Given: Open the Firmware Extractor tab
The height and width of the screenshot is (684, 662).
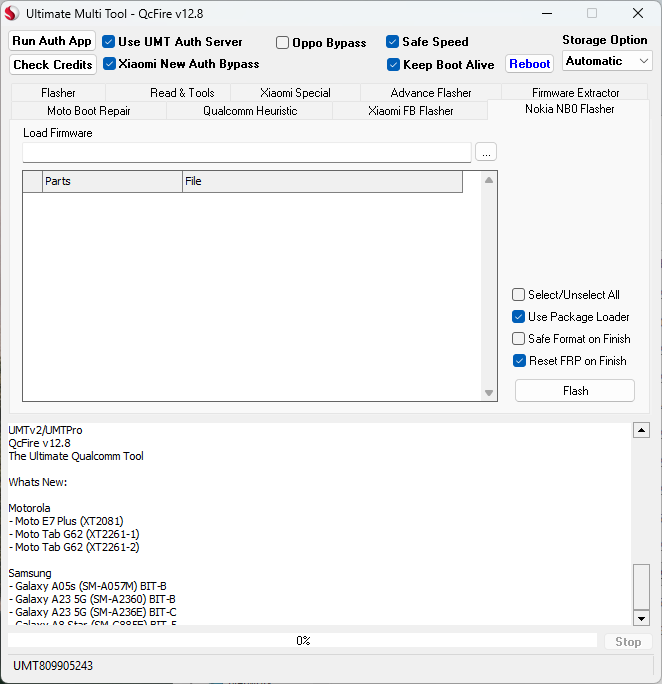Looking at the screenshot, I should (575, 92).
